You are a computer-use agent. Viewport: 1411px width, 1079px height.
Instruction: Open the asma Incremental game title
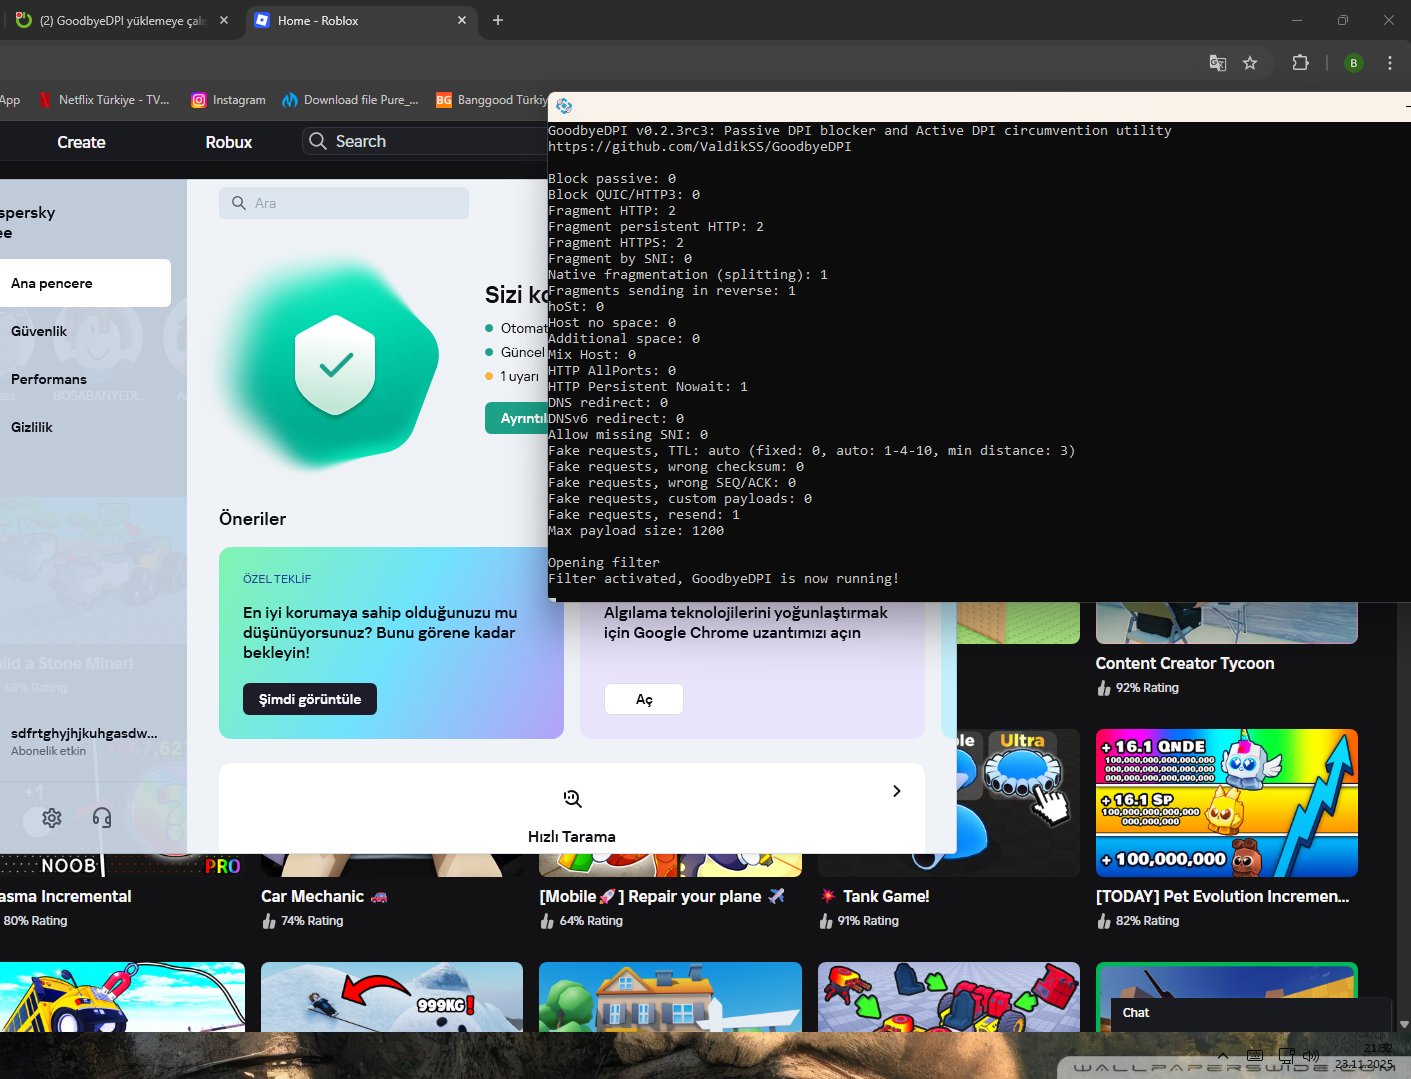point(66,896)
